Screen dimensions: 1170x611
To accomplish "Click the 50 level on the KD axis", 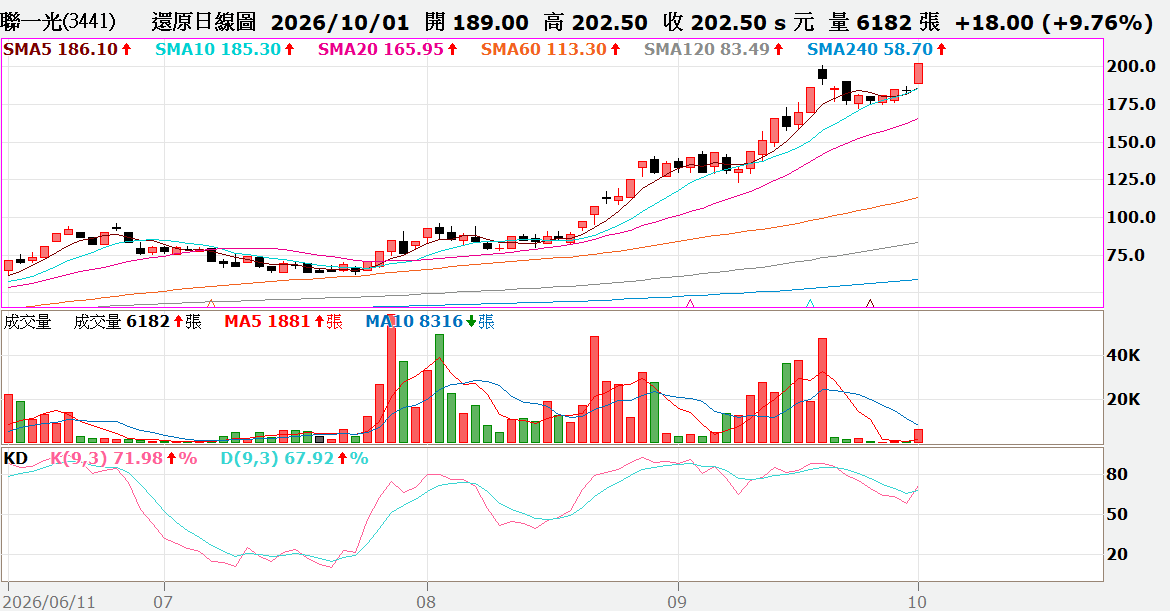I will 1117,515.
